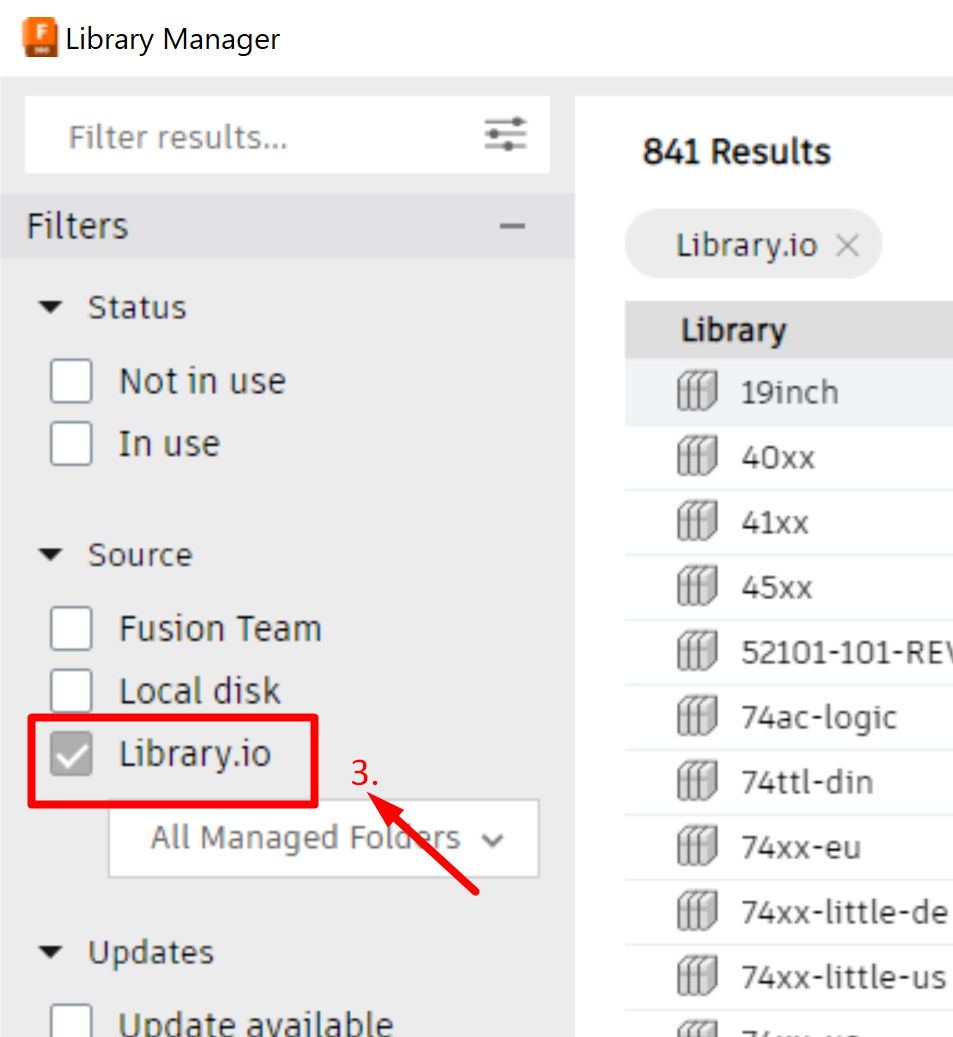Enable the Not in use checkbox
This screenshot has width=953, height=1037.
71,381
